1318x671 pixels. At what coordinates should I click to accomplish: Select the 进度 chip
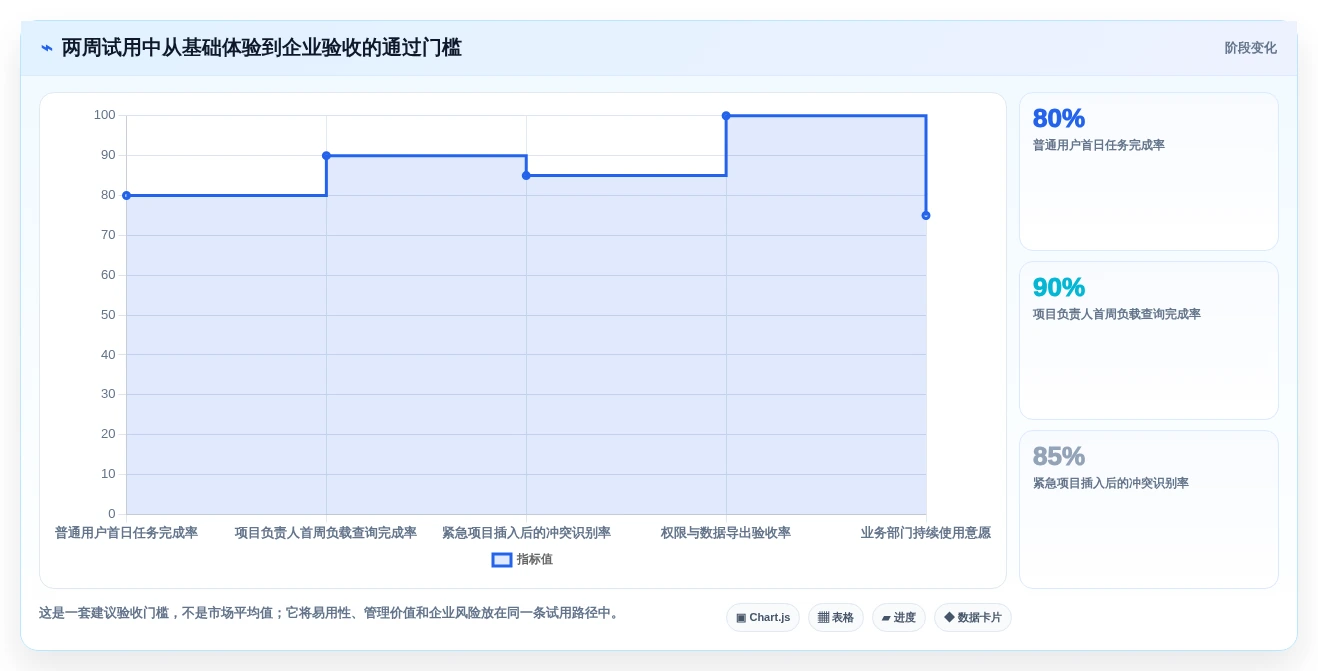(899, 617)
